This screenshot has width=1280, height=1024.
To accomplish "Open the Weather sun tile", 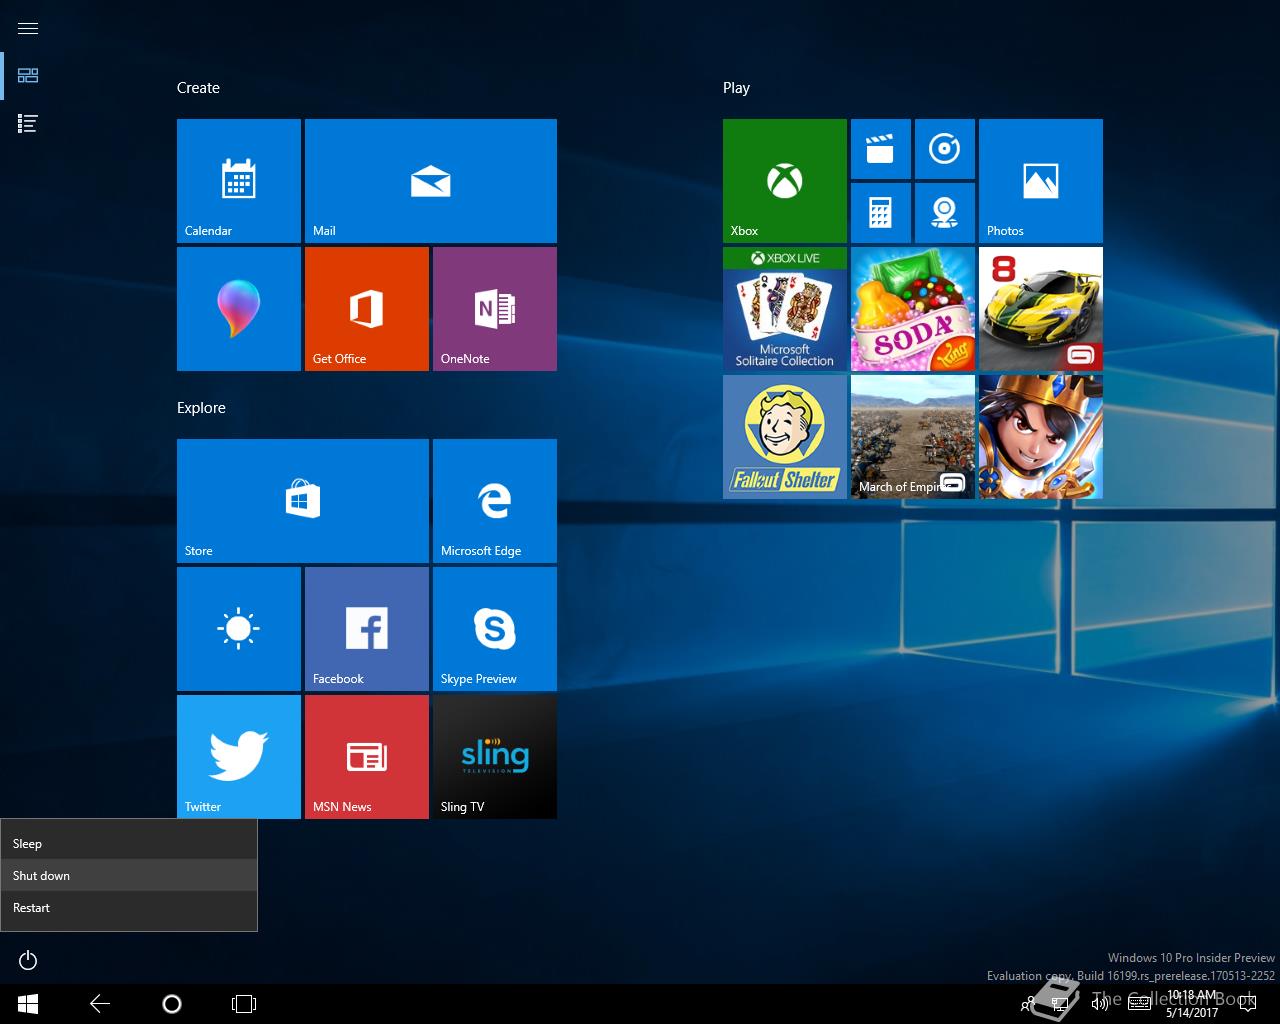I will (239, 629).
